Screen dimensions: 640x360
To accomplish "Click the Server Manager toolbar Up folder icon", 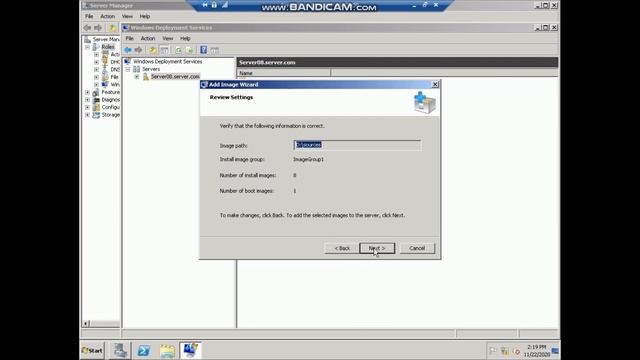I will pos(112,28).
